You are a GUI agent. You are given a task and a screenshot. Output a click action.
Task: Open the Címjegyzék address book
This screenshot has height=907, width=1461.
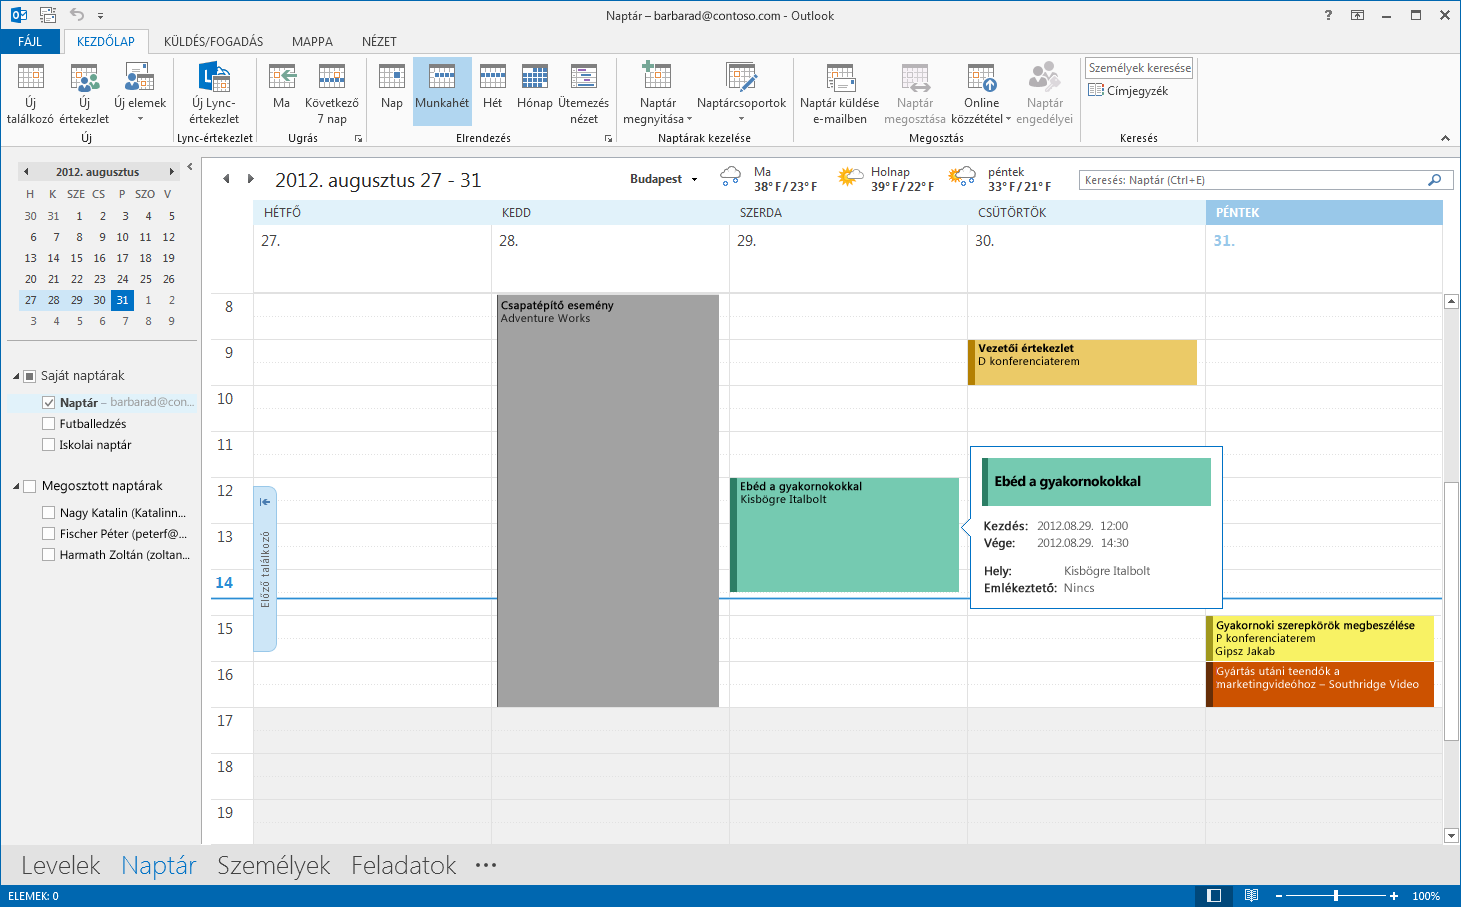pos(1128,91)
